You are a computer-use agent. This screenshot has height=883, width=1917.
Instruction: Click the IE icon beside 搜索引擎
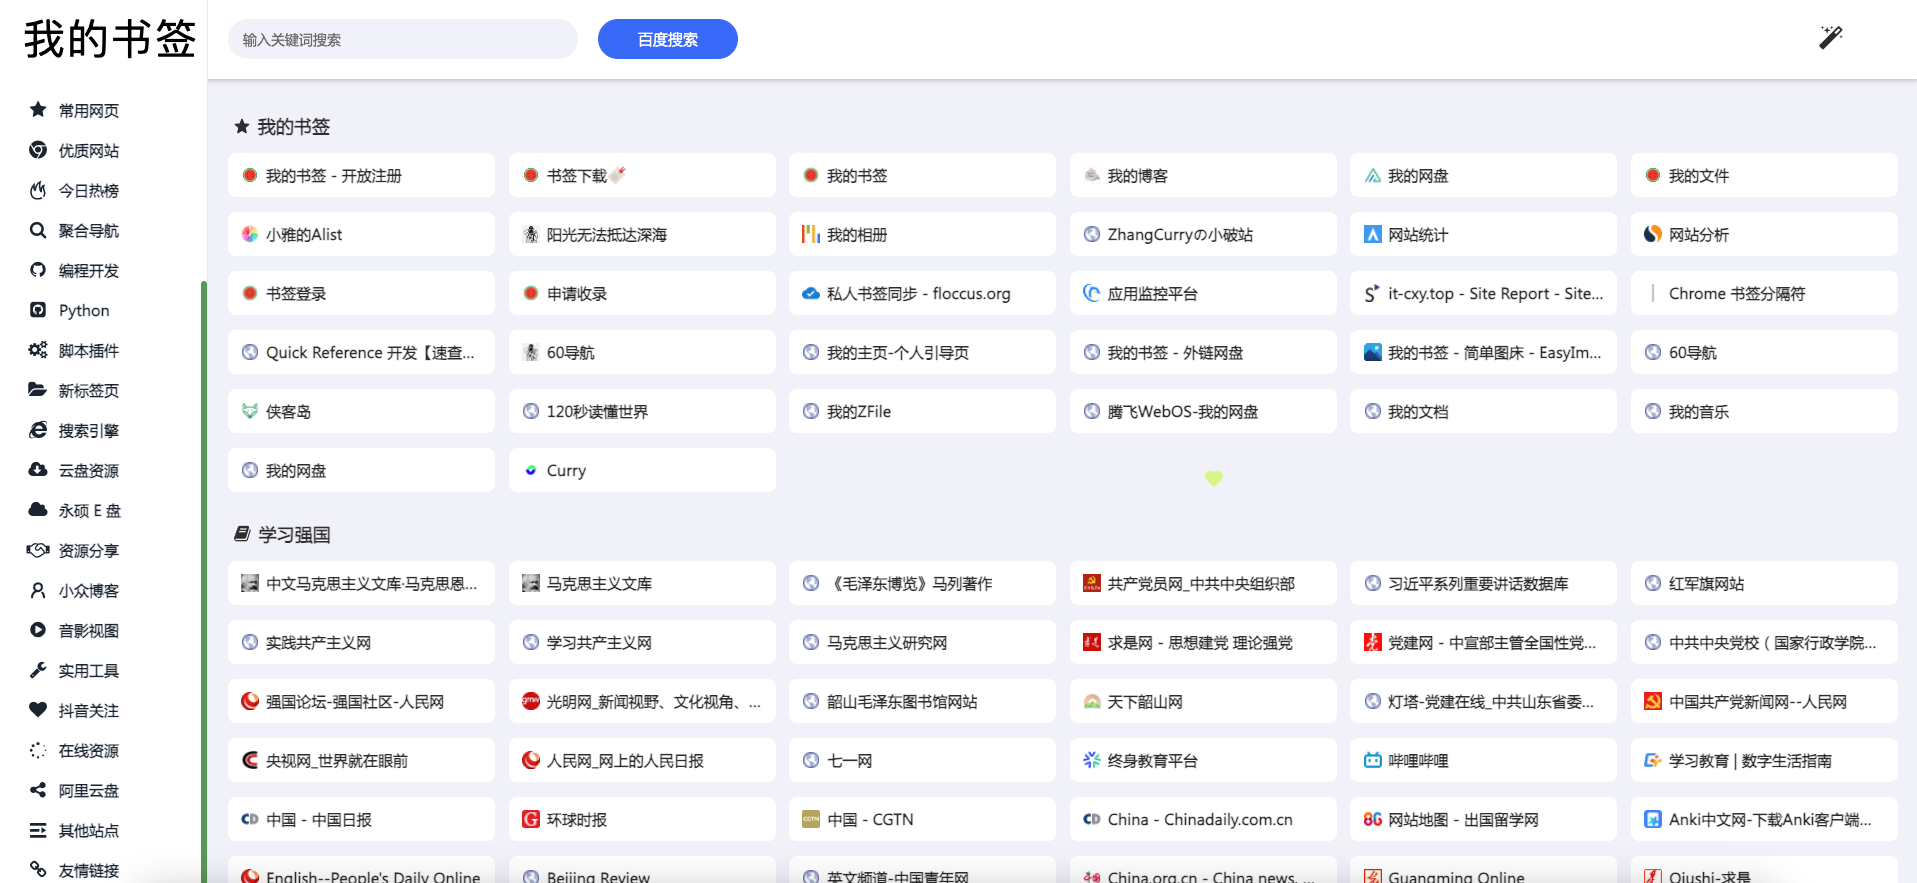click(x=38, y=430)
